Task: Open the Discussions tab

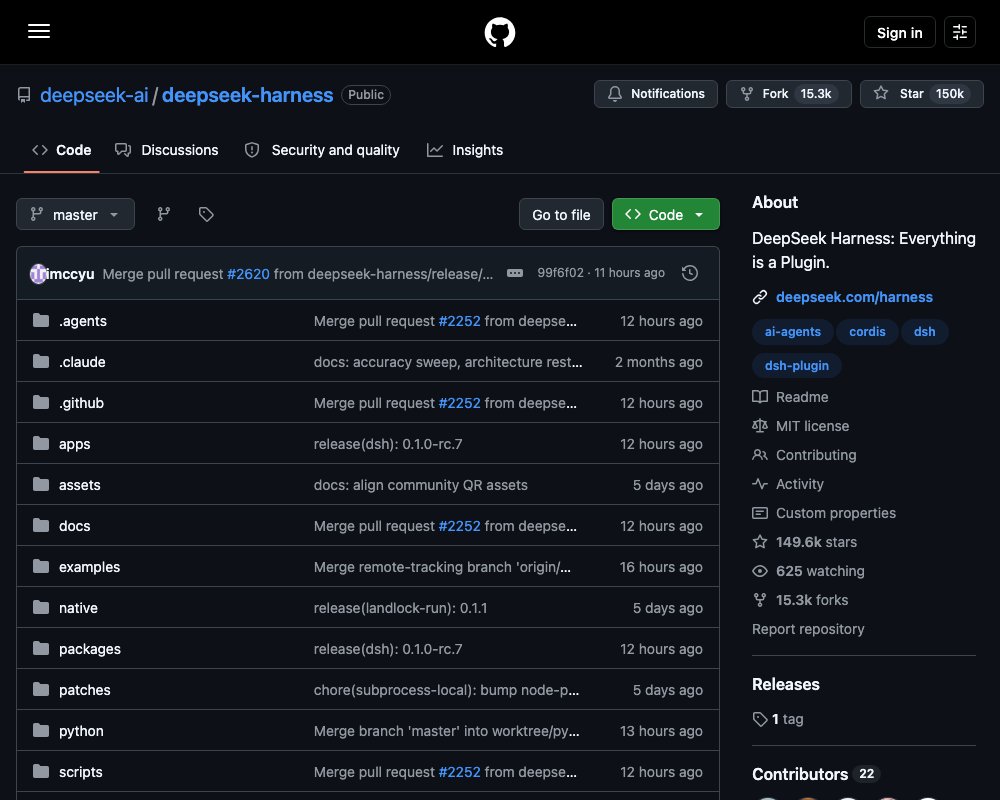Action: point(166,150)
